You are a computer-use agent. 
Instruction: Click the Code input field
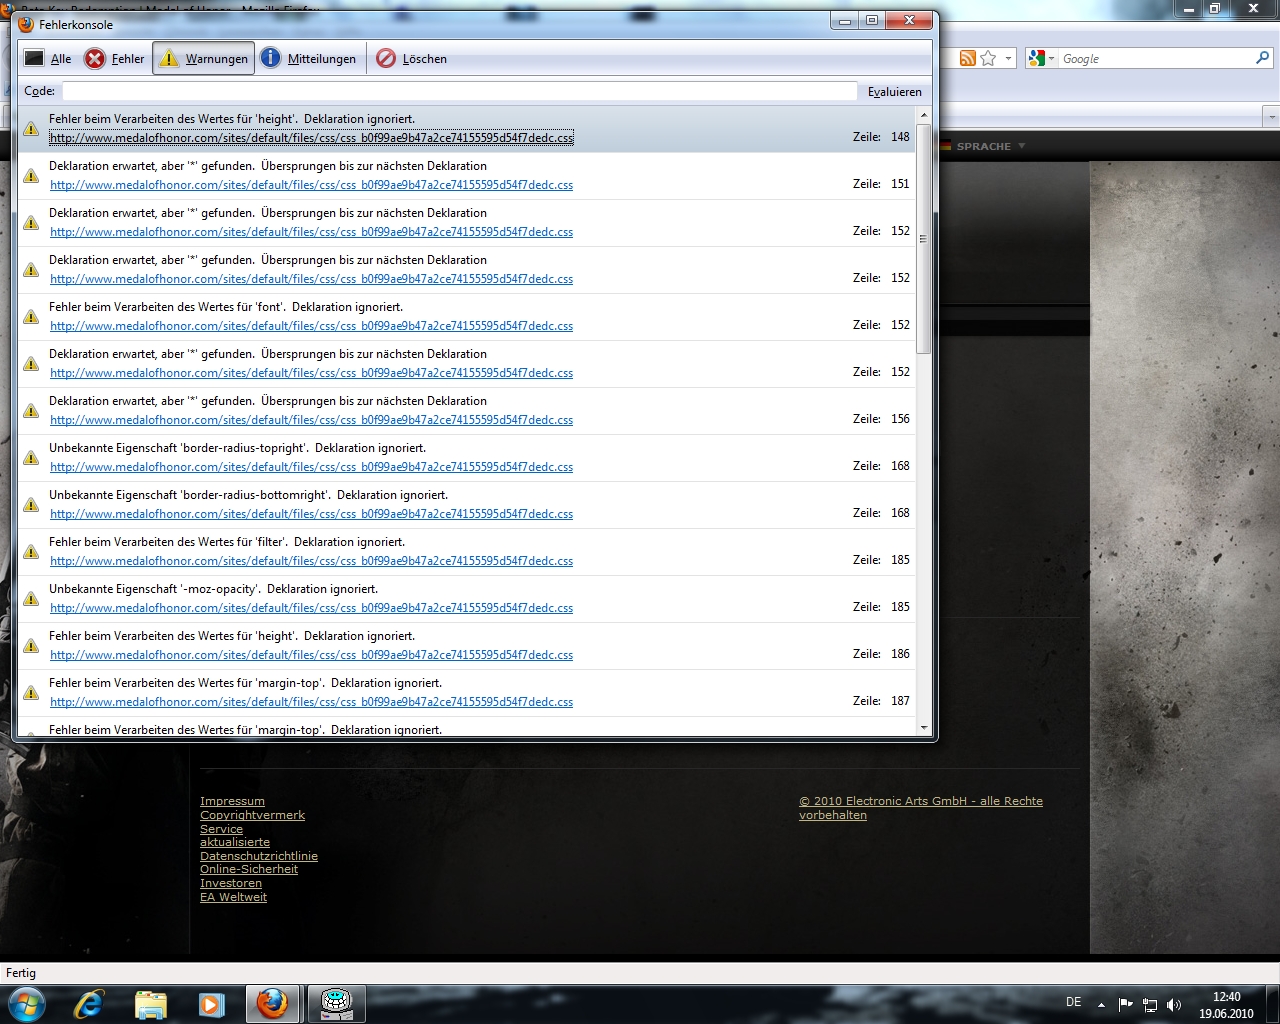[460, 91]
